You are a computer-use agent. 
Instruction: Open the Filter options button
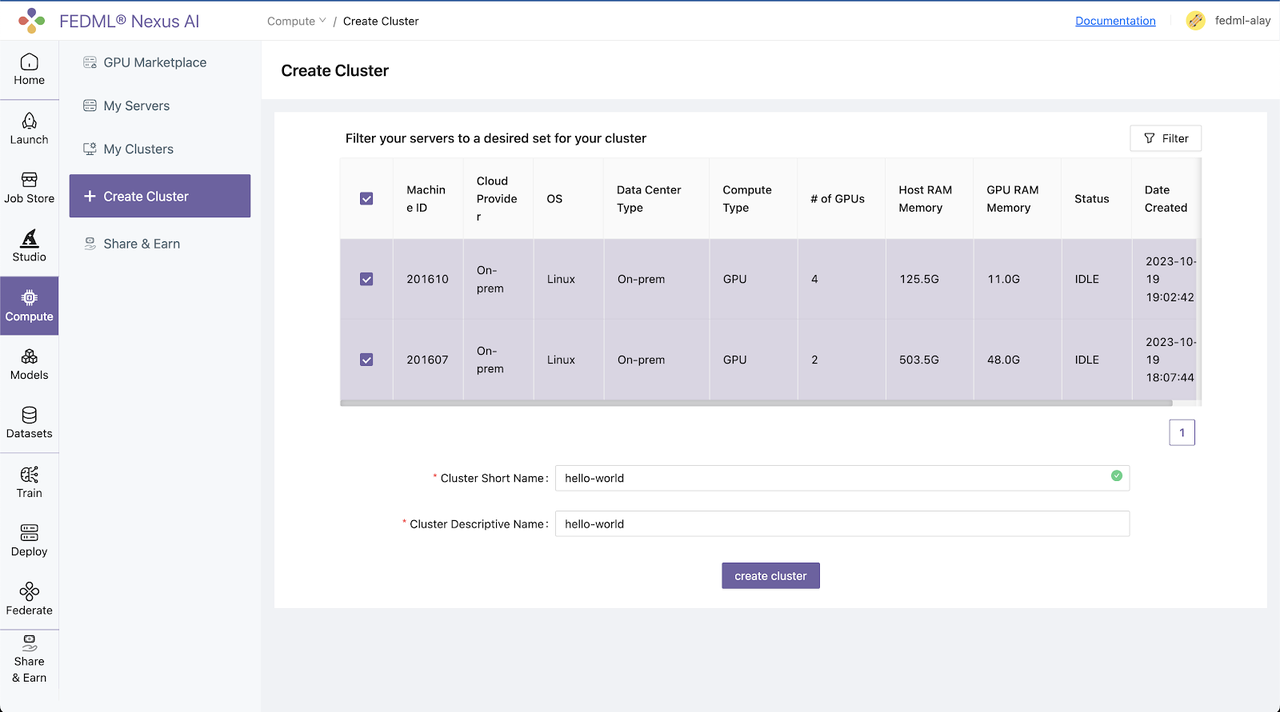pos(1166,138)
